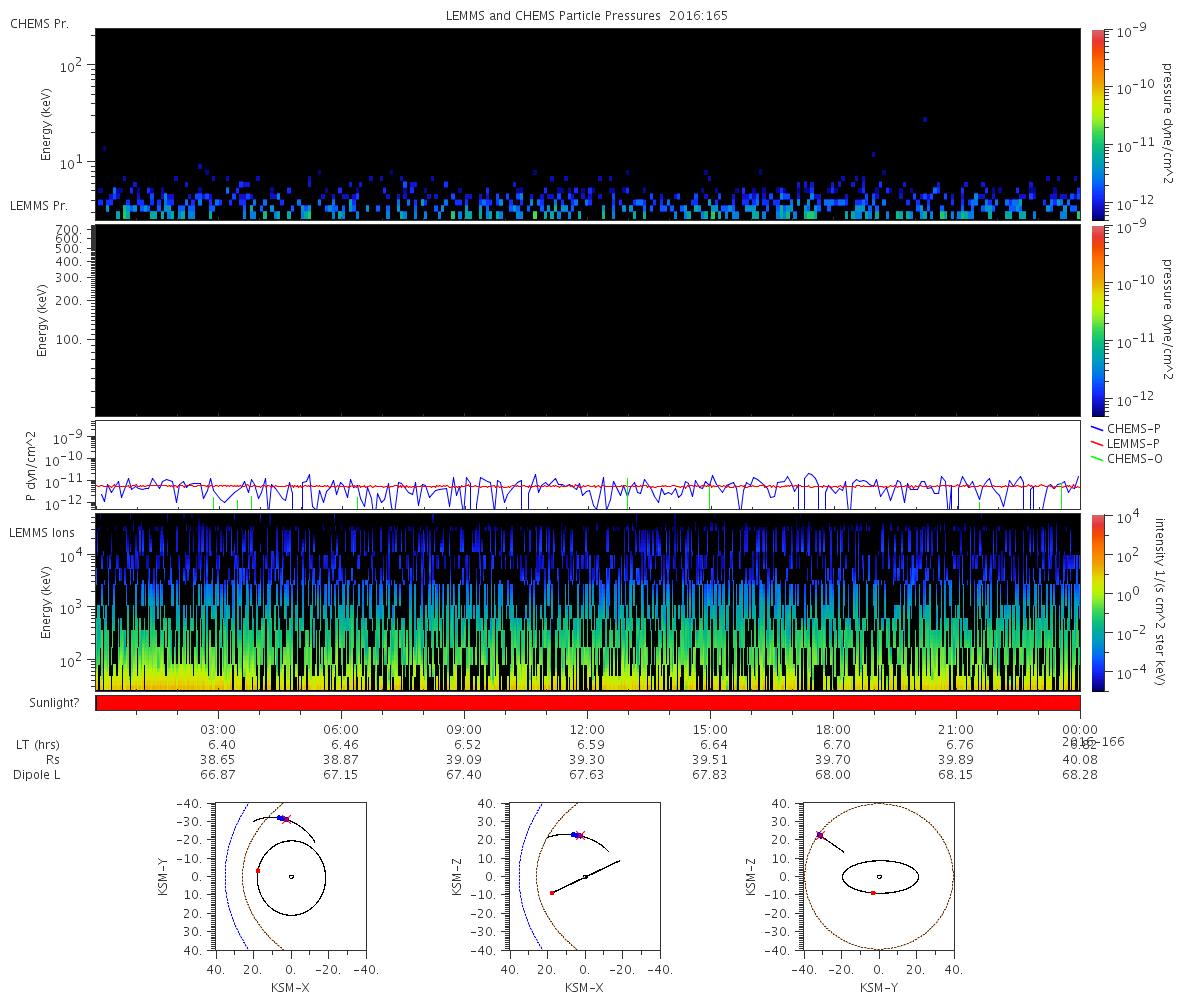Click the 18:00 time axis label
Viewport: 1200px width, 1000px height.
click(x=833, y=730)
